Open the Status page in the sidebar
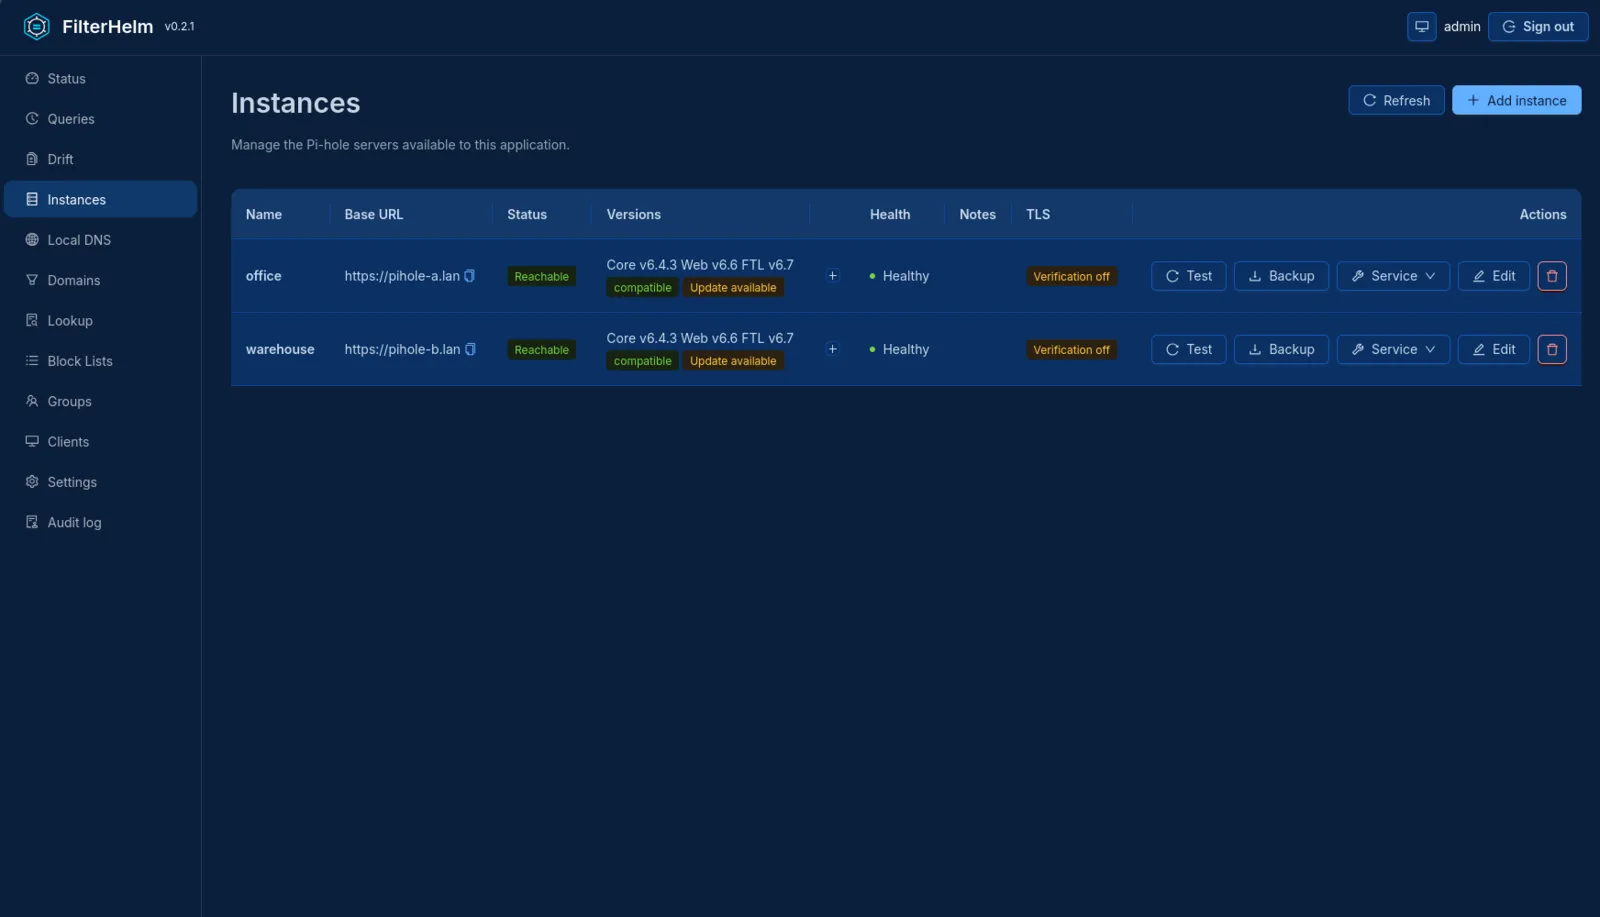 point(100,78)
